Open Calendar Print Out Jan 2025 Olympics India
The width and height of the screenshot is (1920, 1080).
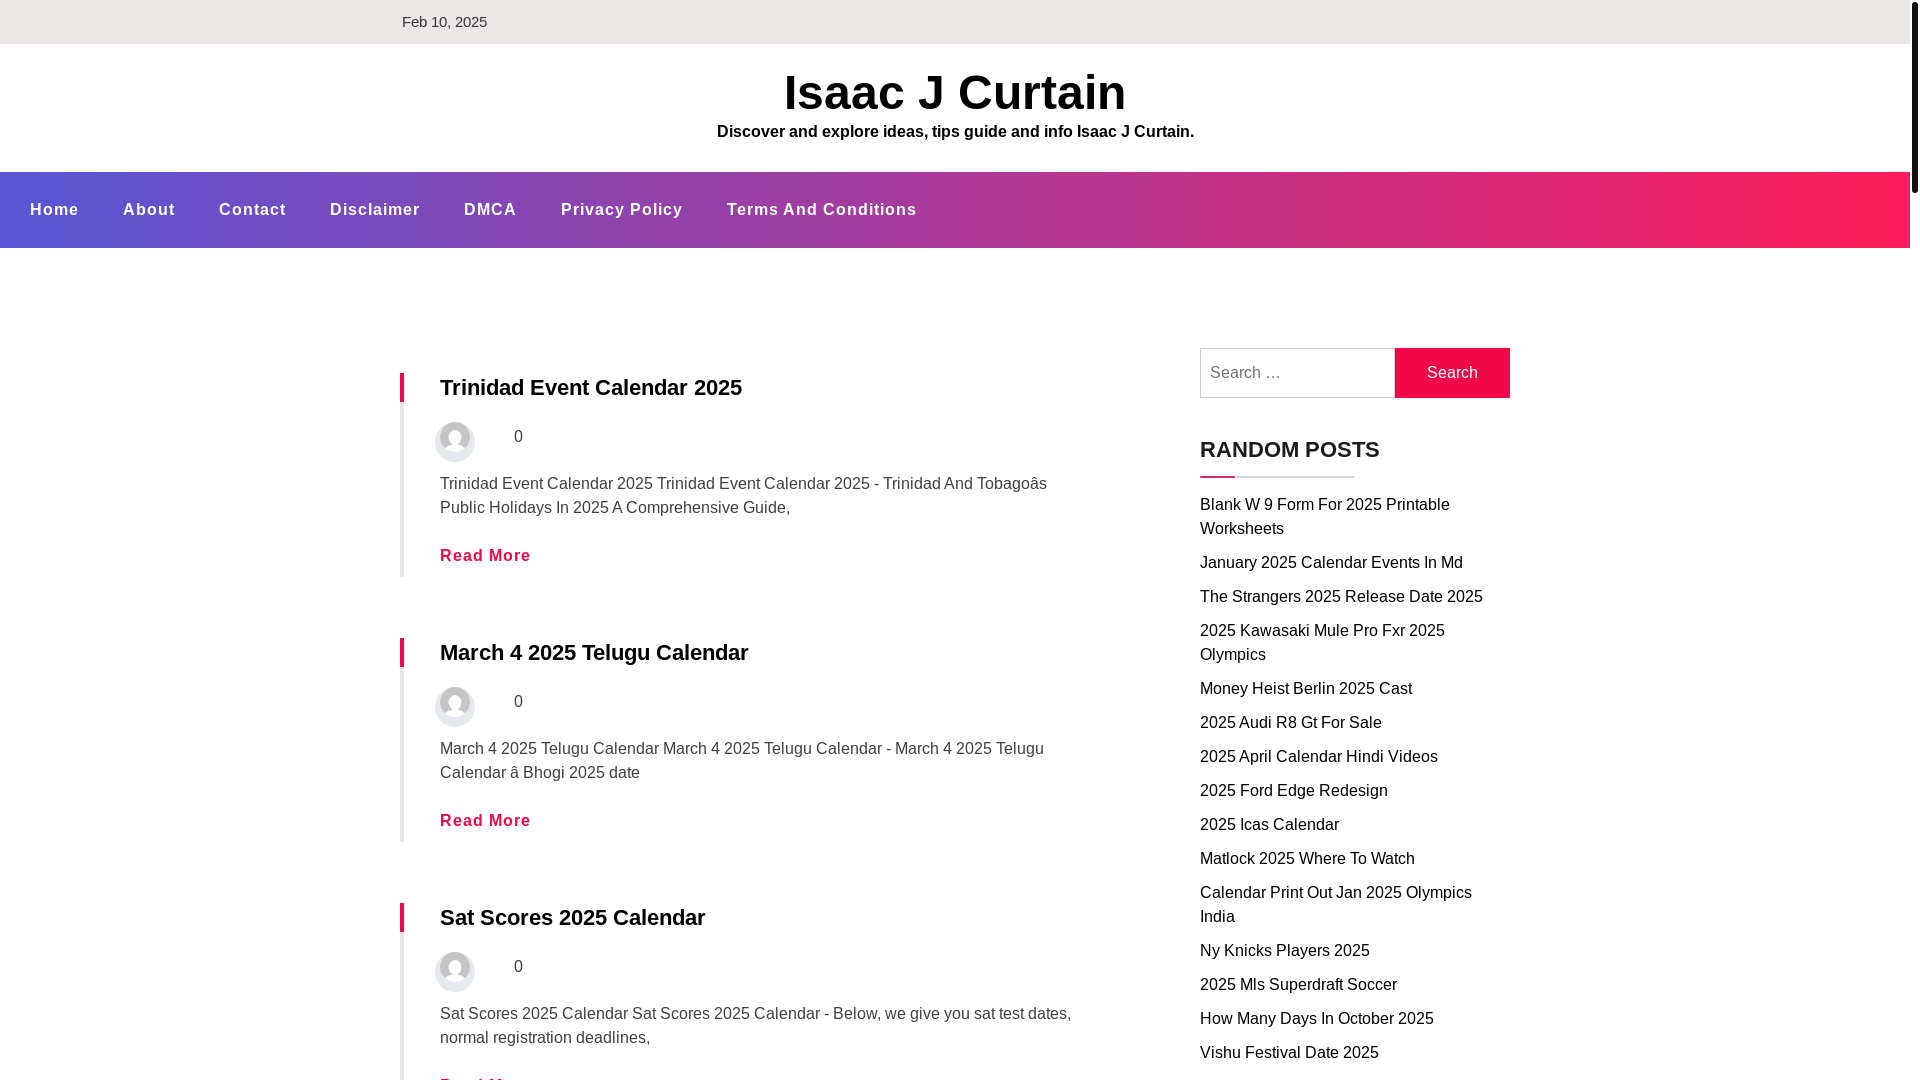[x=1335, y=905]
